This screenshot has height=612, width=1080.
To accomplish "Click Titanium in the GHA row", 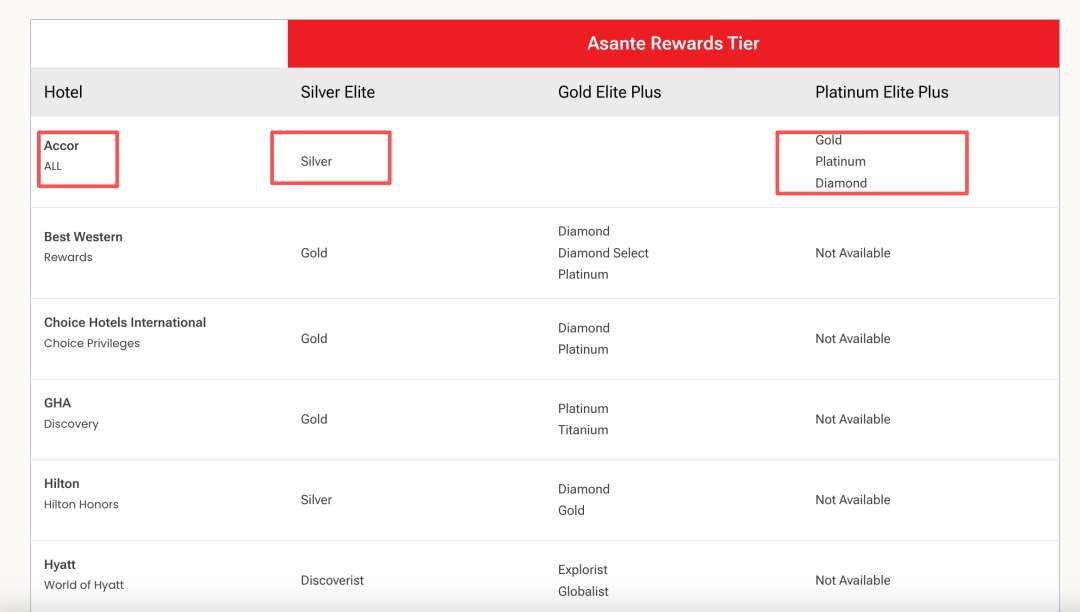I will (583, 430).
